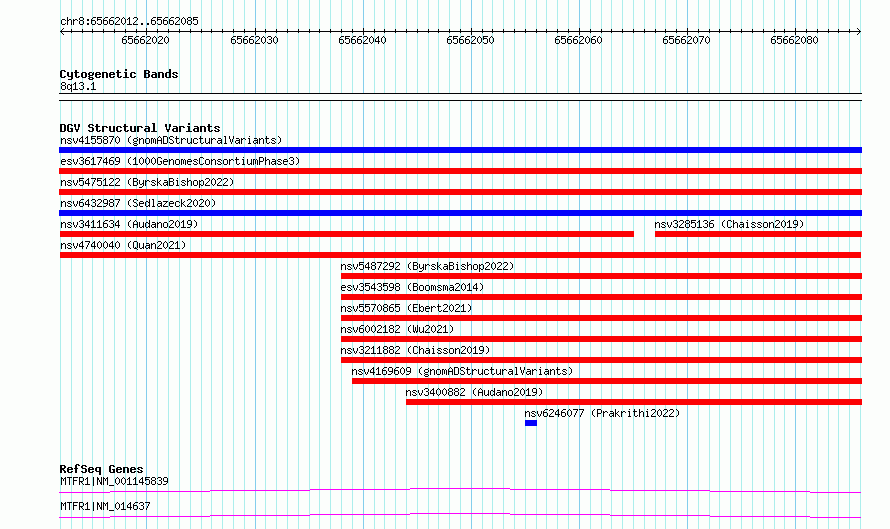
Task: Open the nsv3285136 (Chaisson2019) label
Action: 729,224
